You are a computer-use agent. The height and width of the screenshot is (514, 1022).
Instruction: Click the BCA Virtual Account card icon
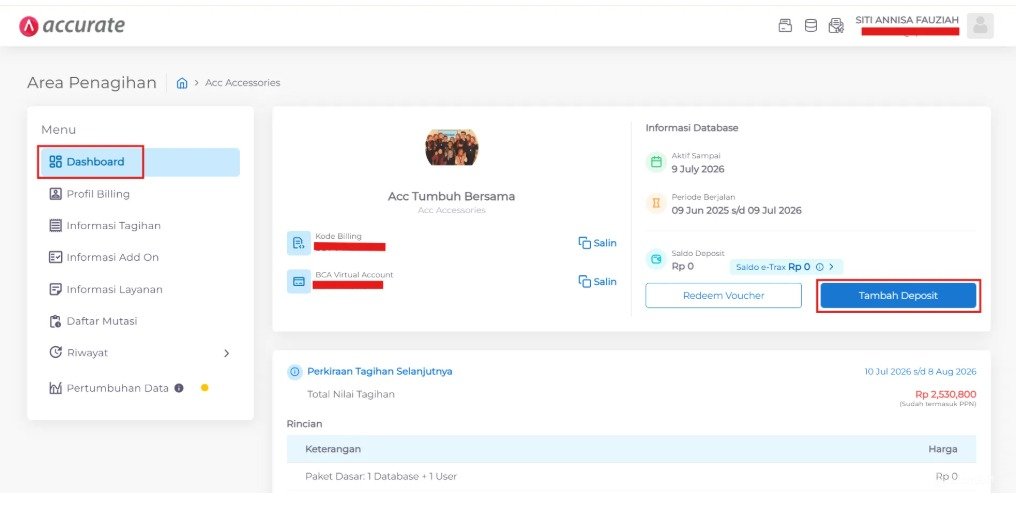pos(299,281)
